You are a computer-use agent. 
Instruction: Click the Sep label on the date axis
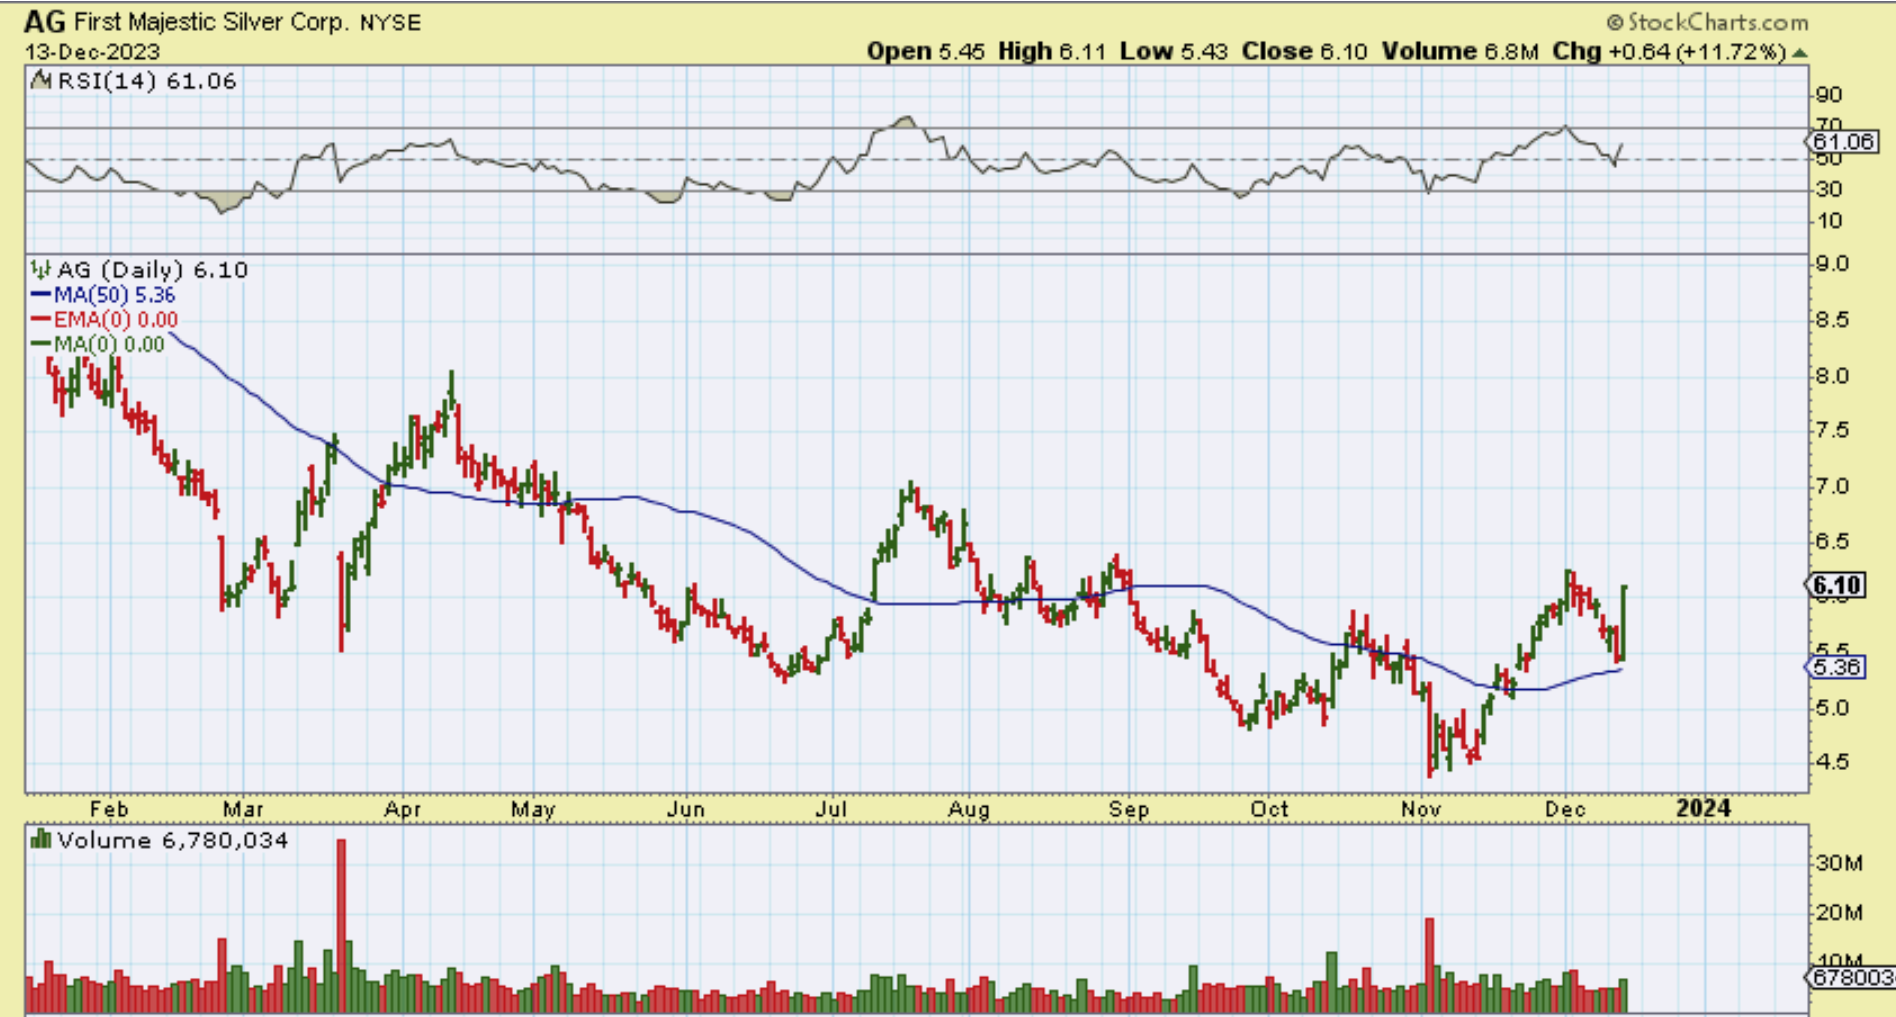tap(1129, 809)
